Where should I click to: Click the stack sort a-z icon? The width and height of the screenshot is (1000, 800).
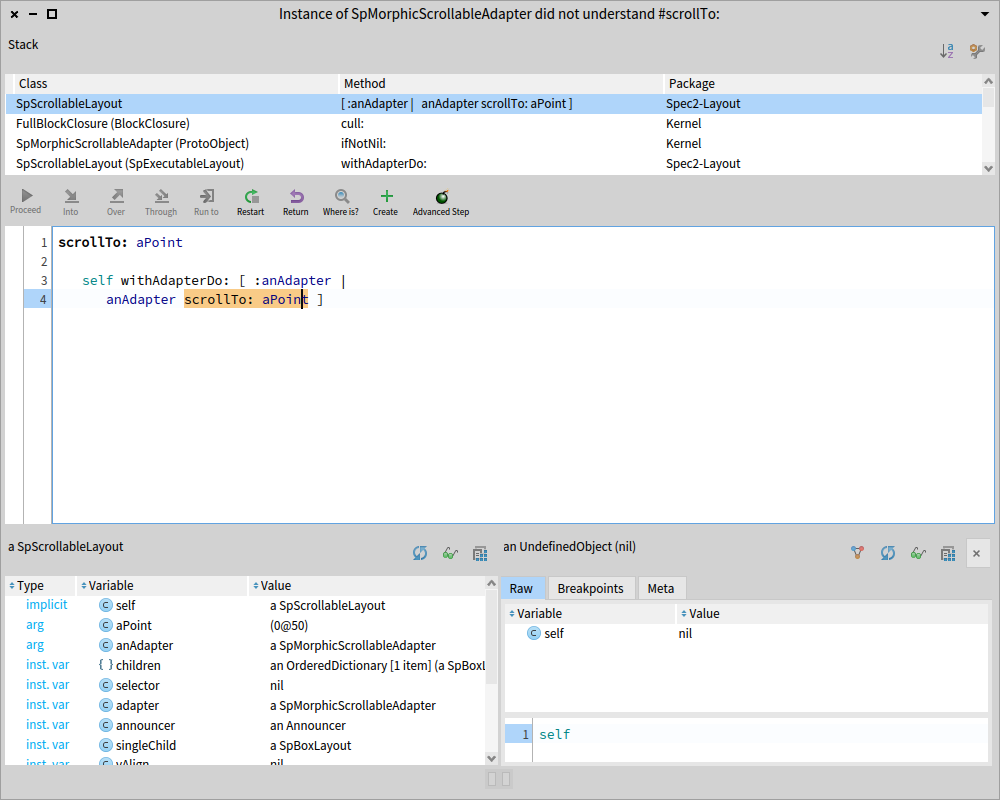tap(947, 51)
